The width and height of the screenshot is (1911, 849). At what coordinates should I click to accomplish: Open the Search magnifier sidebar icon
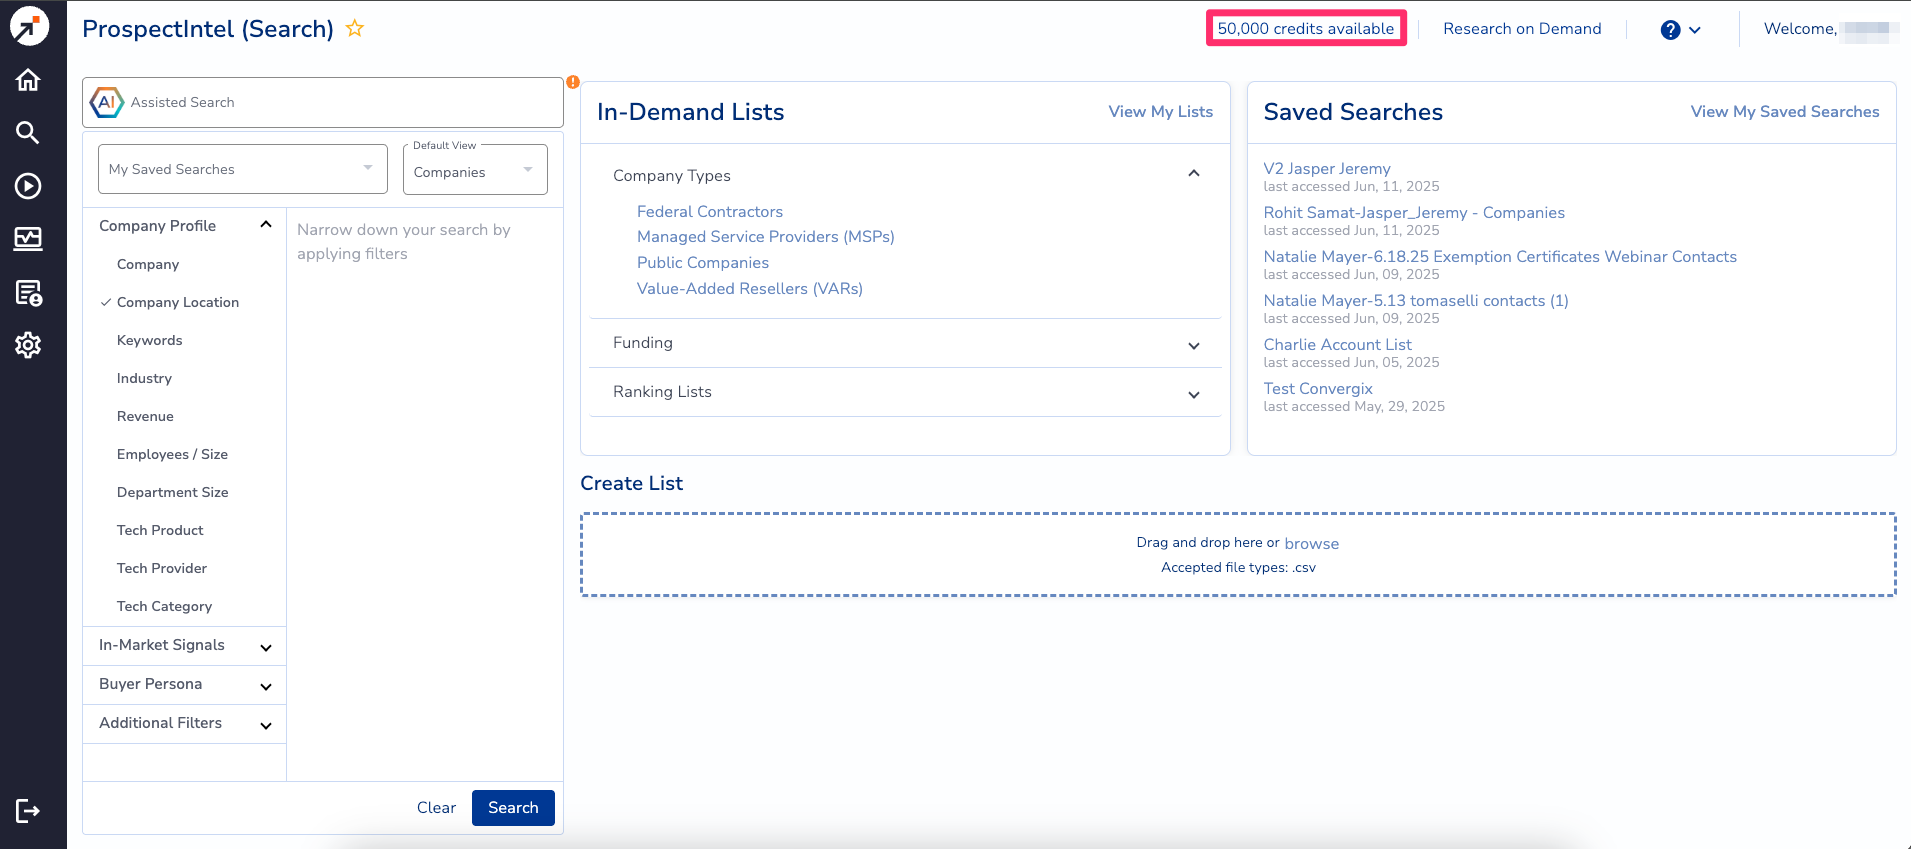click(x=28, y=132)
